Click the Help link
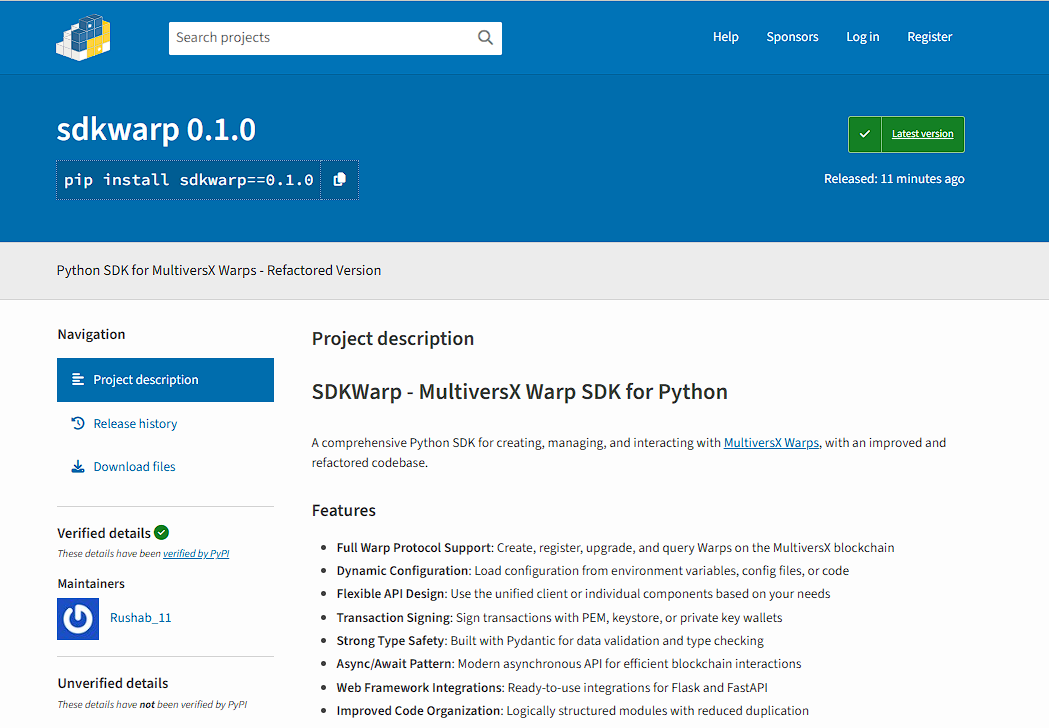Viewport: 1049px width, 728px height. pyautogui.click(x=726, y=36)
